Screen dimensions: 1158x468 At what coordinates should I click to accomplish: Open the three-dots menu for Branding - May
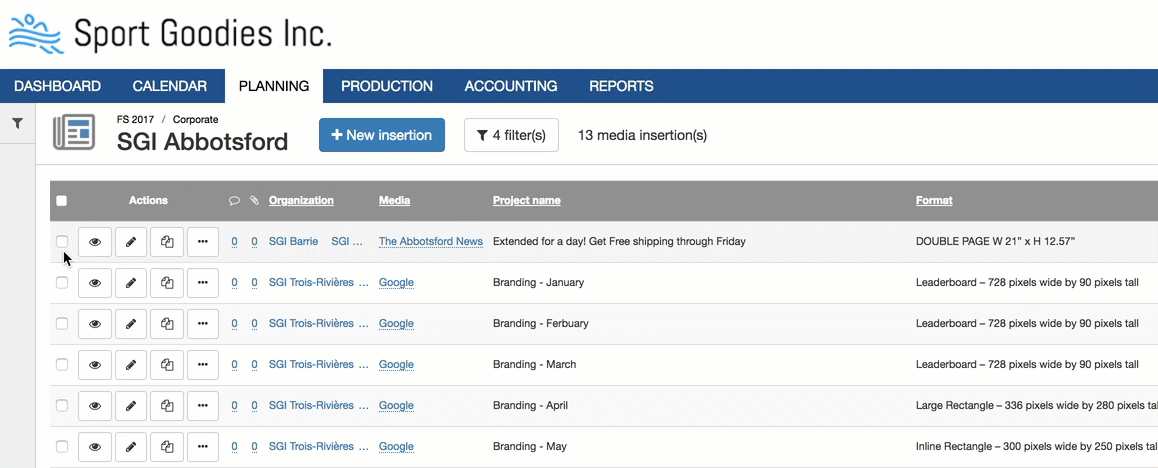point(203,447)
